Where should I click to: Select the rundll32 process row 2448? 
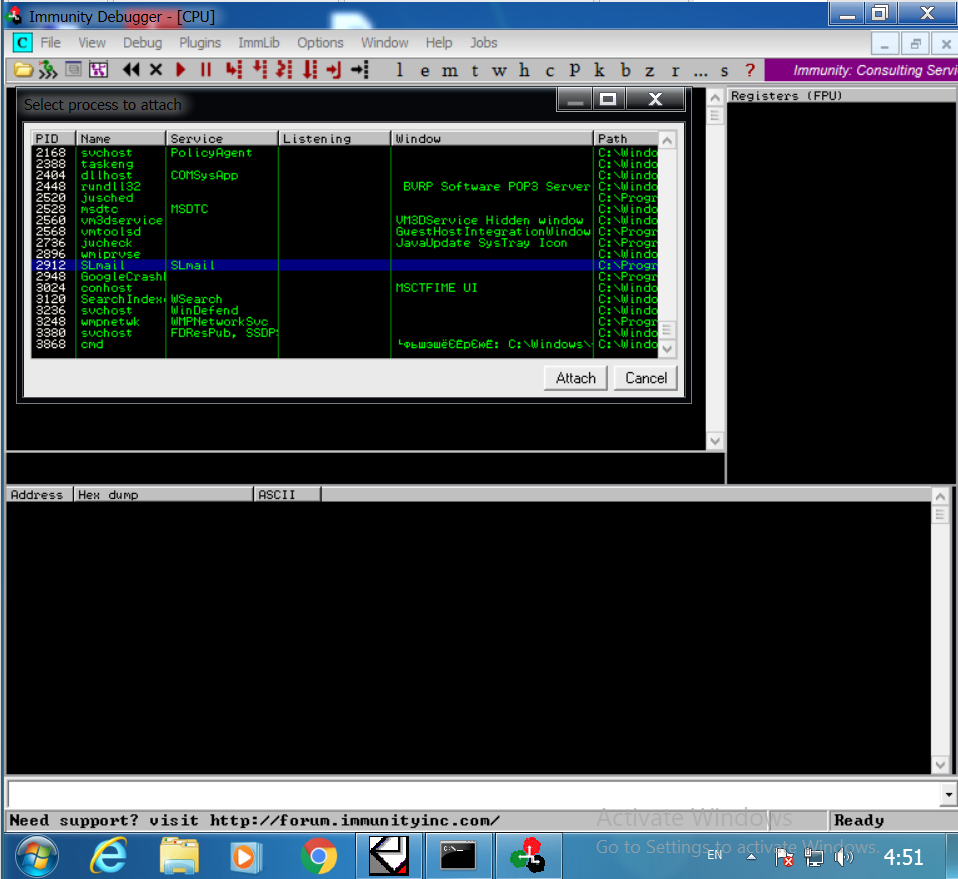[x=345, y=186]
